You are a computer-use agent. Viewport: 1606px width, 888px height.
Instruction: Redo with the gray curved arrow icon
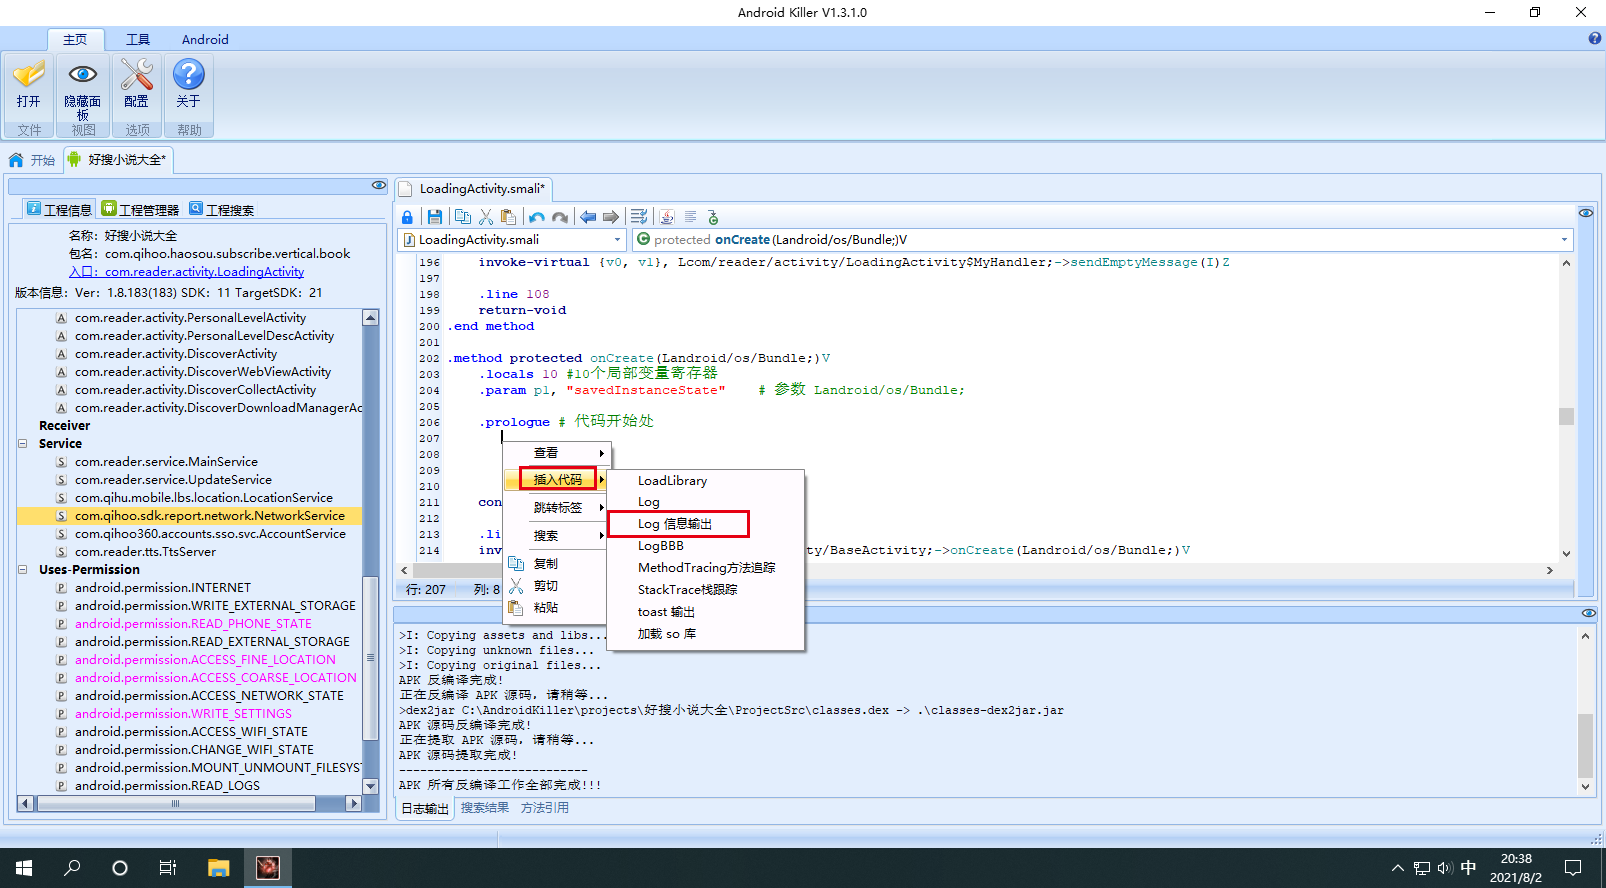point(560,217)
